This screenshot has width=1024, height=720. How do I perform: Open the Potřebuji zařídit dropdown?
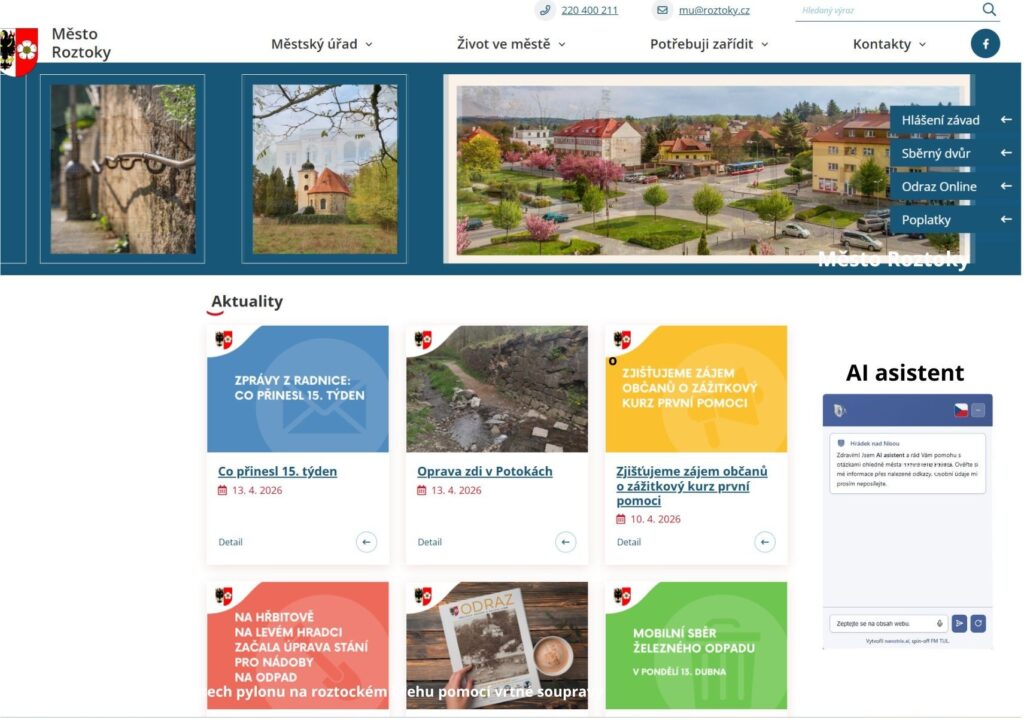pyautogui.click(x=708, y=44)
